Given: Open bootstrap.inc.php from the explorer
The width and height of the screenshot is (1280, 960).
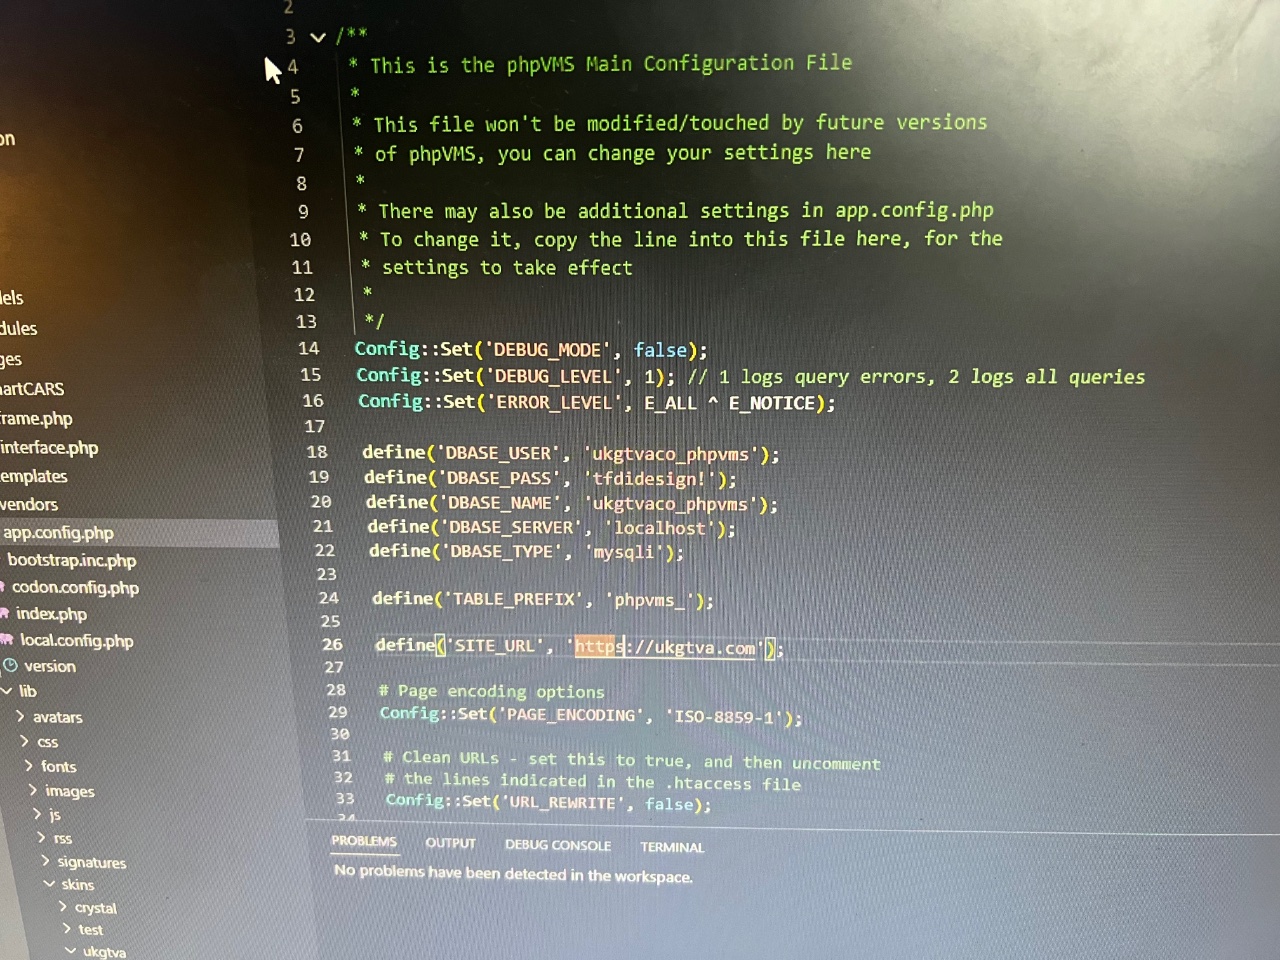Looking at the screenshot, I should pos(72,560).
